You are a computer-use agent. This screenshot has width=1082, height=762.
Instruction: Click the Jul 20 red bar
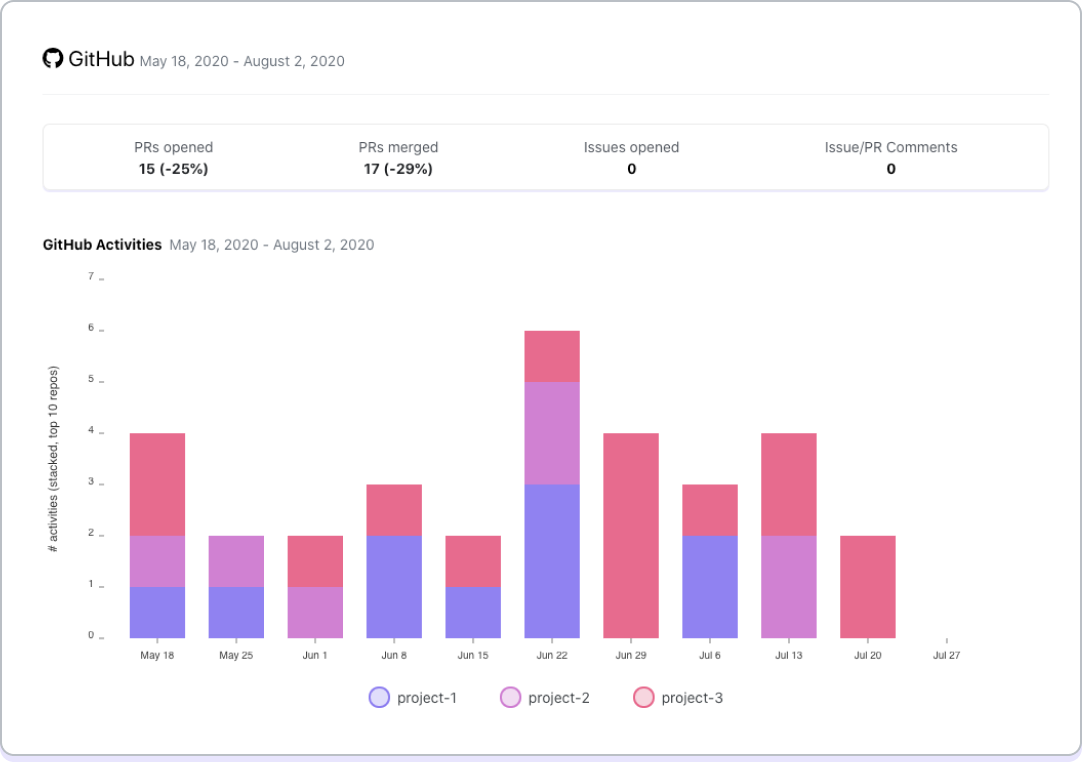(867, 586)
